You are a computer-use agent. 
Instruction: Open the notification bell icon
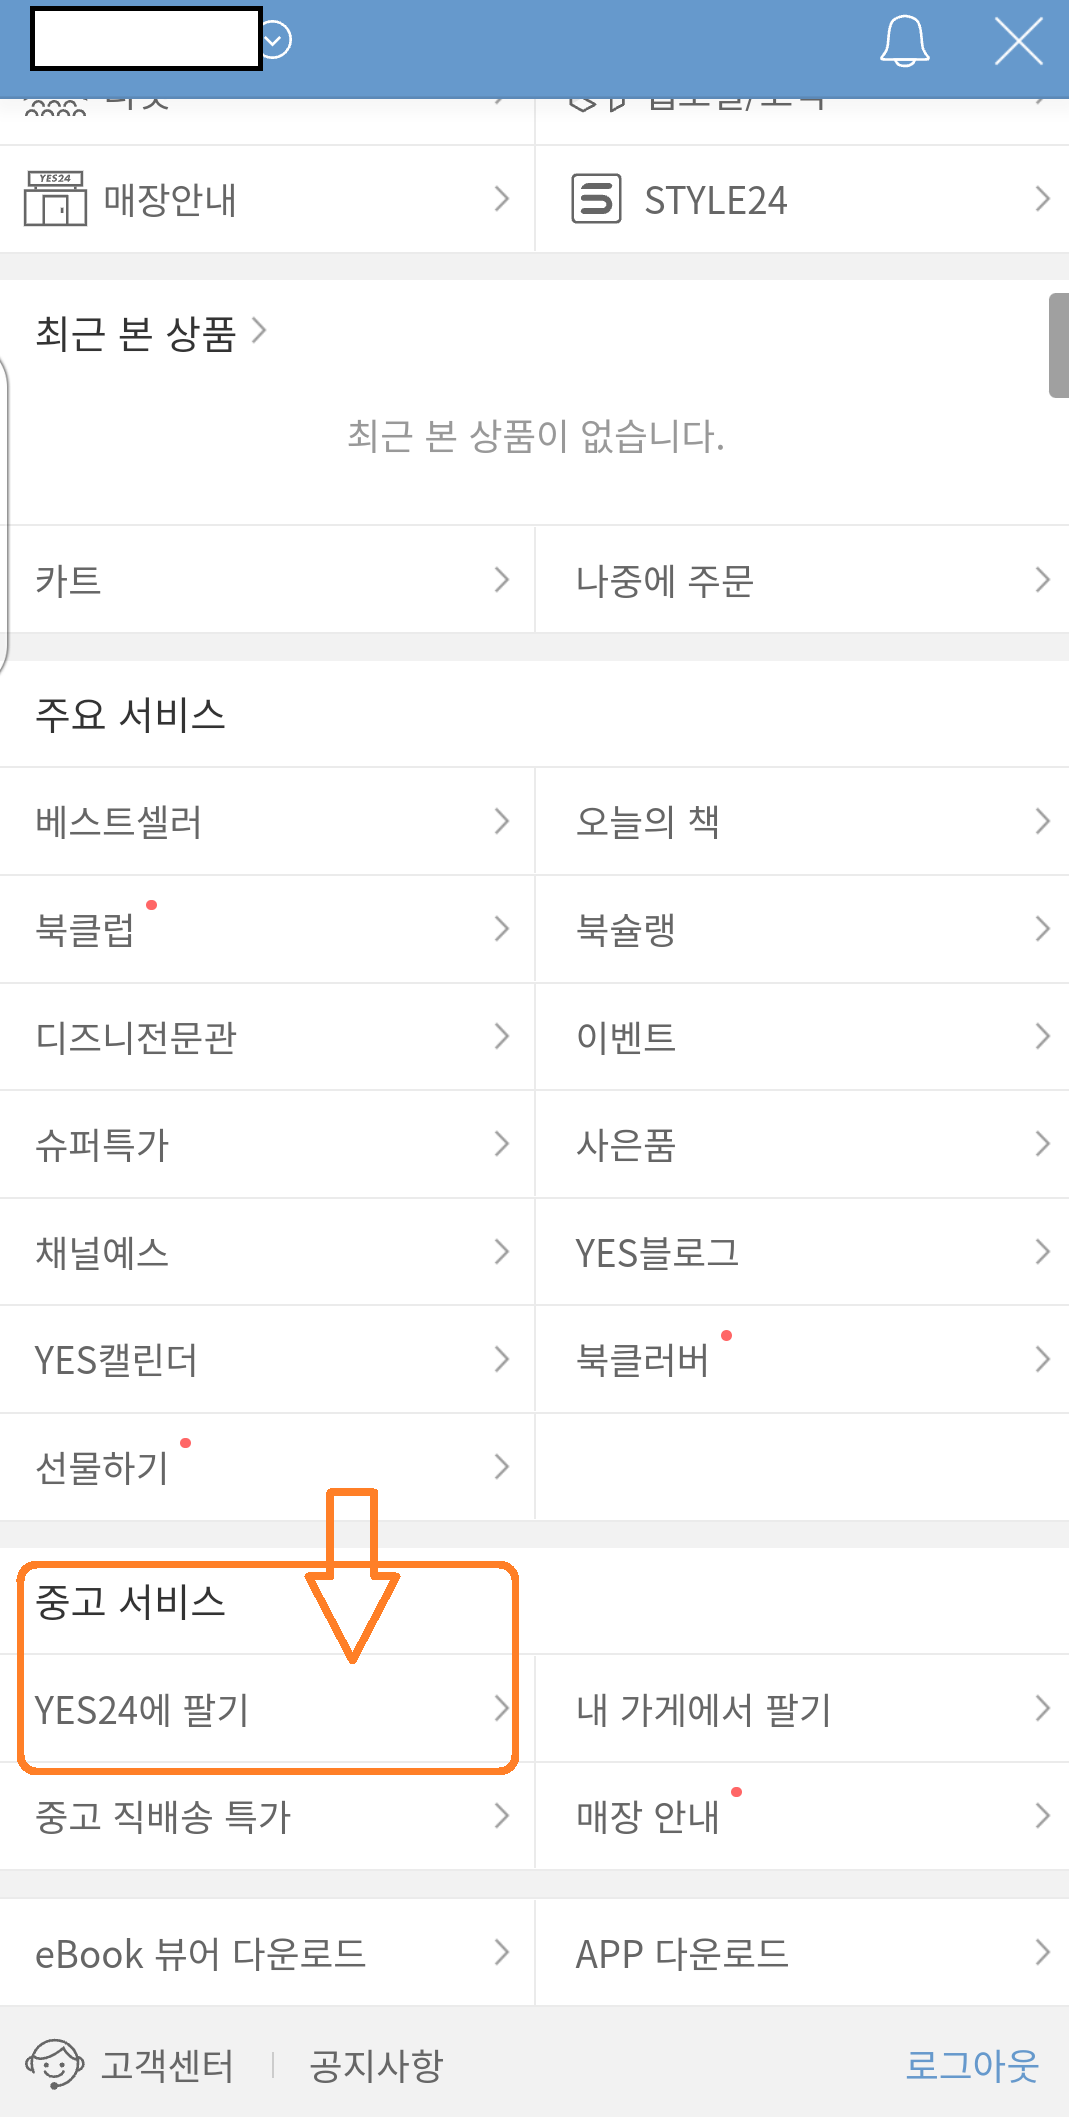[903, 42]
